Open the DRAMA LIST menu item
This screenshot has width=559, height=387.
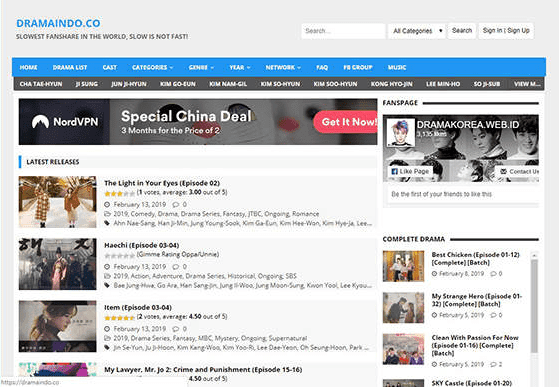point(70,67)
